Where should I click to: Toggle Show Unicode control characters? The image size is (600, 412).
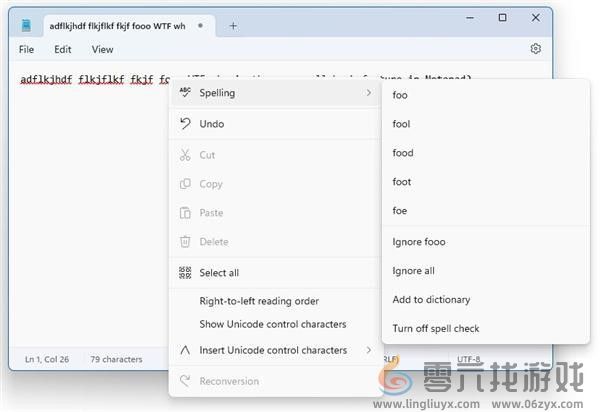pos(272,324)
